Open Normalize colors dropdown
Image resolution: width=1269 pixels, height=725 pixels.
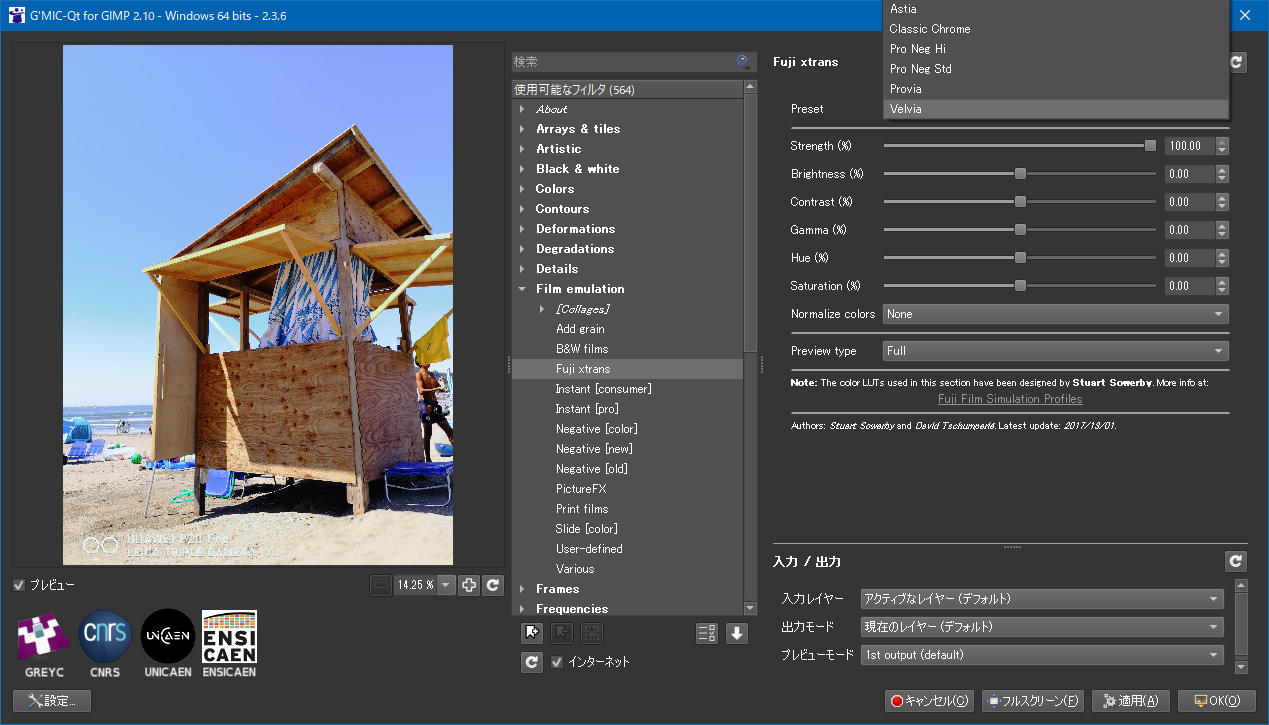pyautogui.click(x=1055, y=314)
